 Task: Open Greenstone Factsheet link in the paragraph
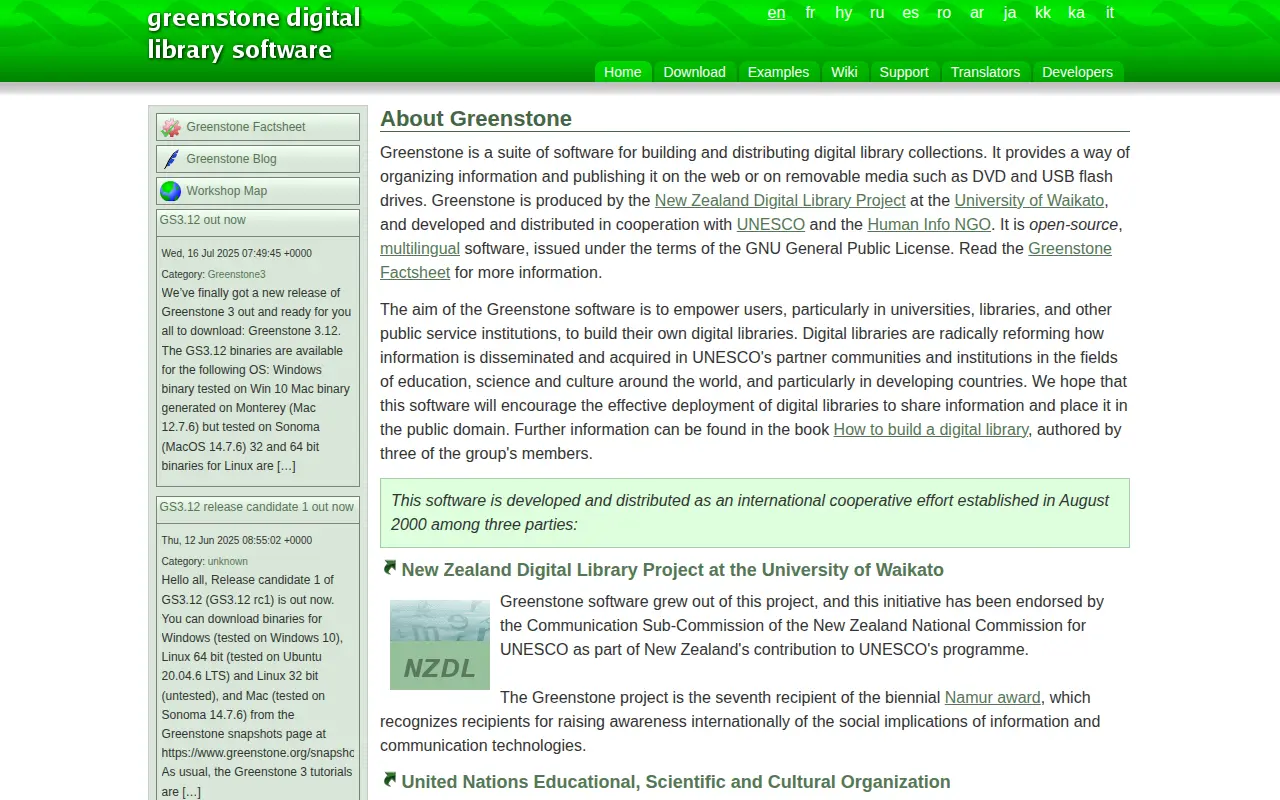coord(1070,248)
